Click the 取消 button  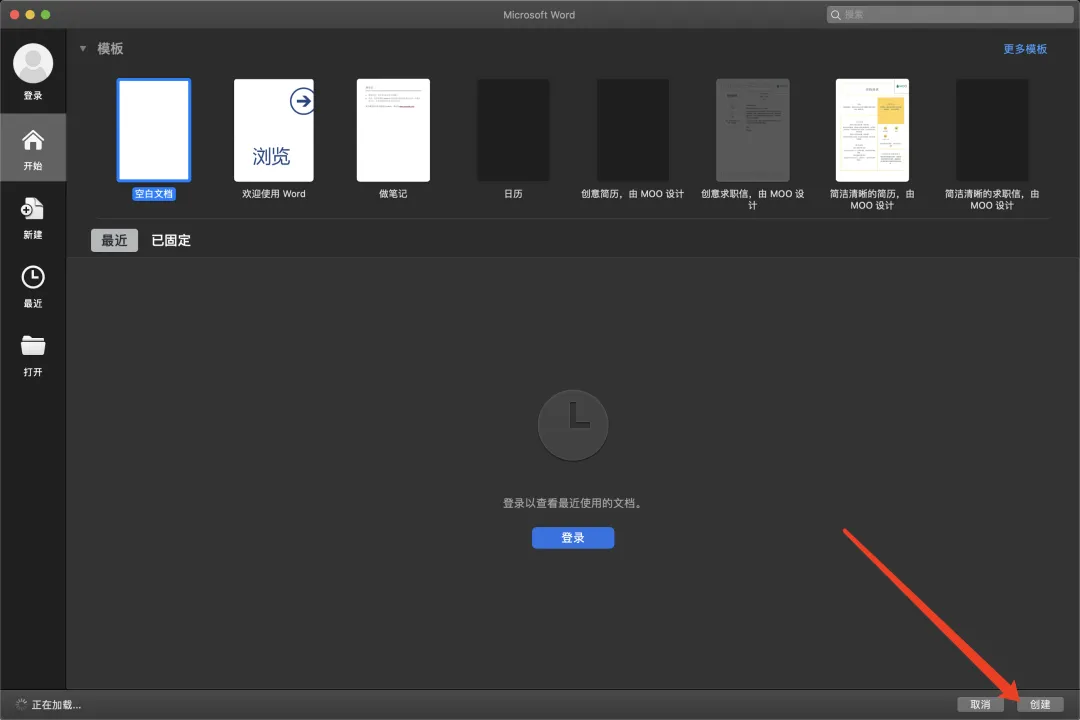[980, 704]
